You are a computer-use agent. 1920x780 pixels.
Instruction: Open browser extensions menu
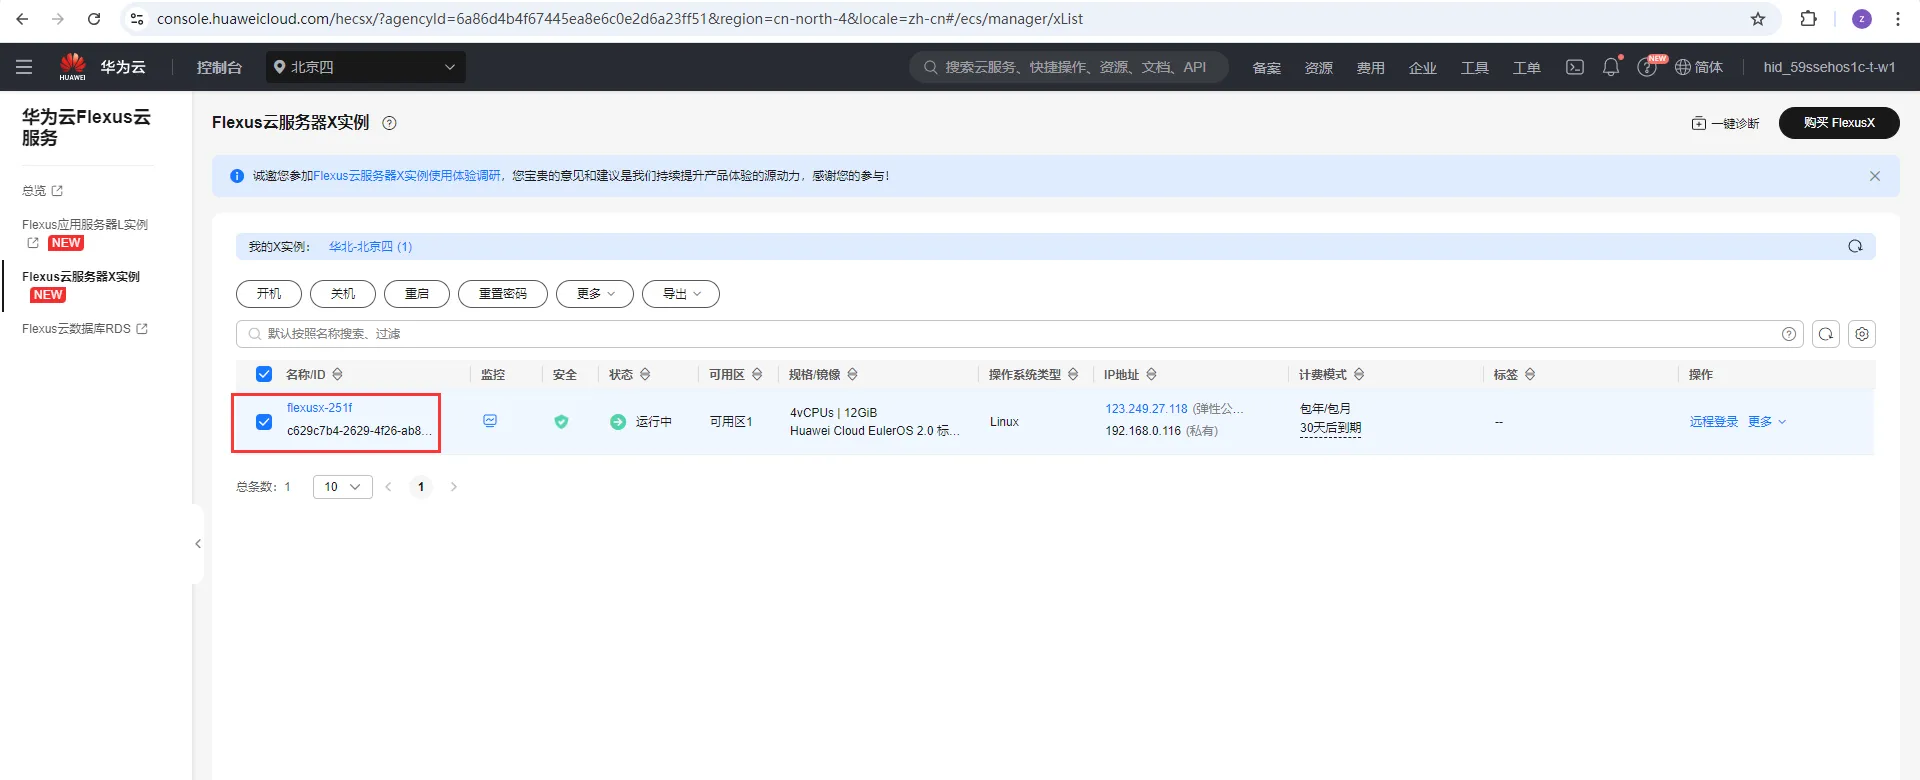pos(1808,19)
